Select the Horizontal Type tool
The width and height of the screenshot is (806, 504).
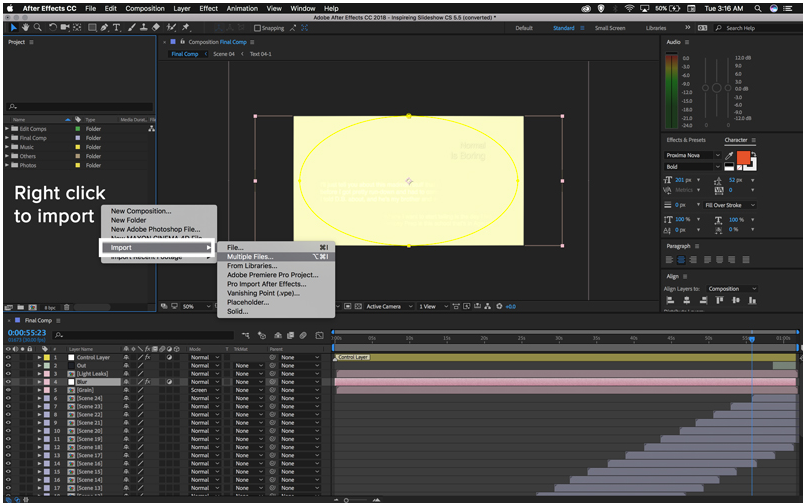(x=117, y=28)
